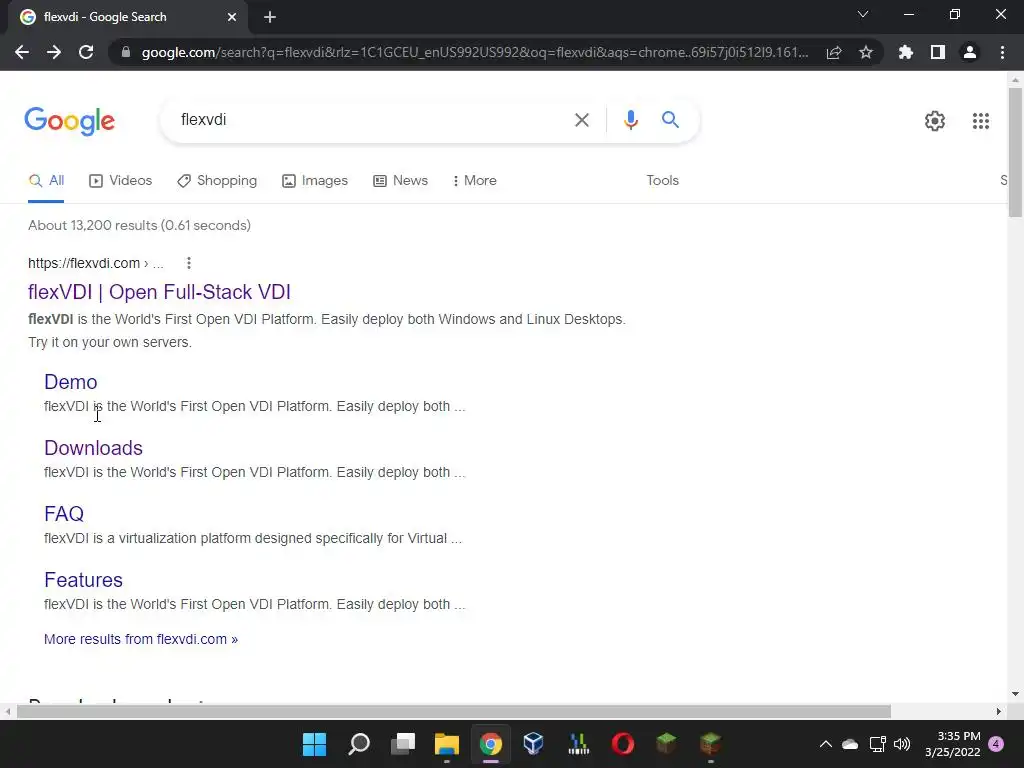
Task: Submit search with the magnifier icon
Action: tap(670, 120)
